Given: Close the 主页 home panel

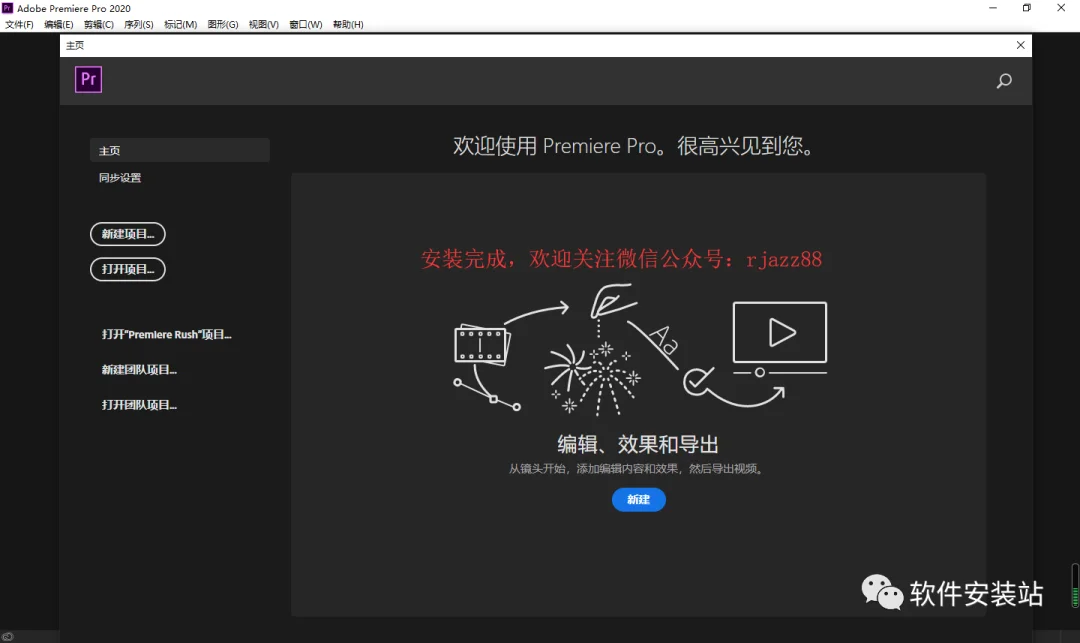Looking at the screenshot, I should [x=1020, y=45].
